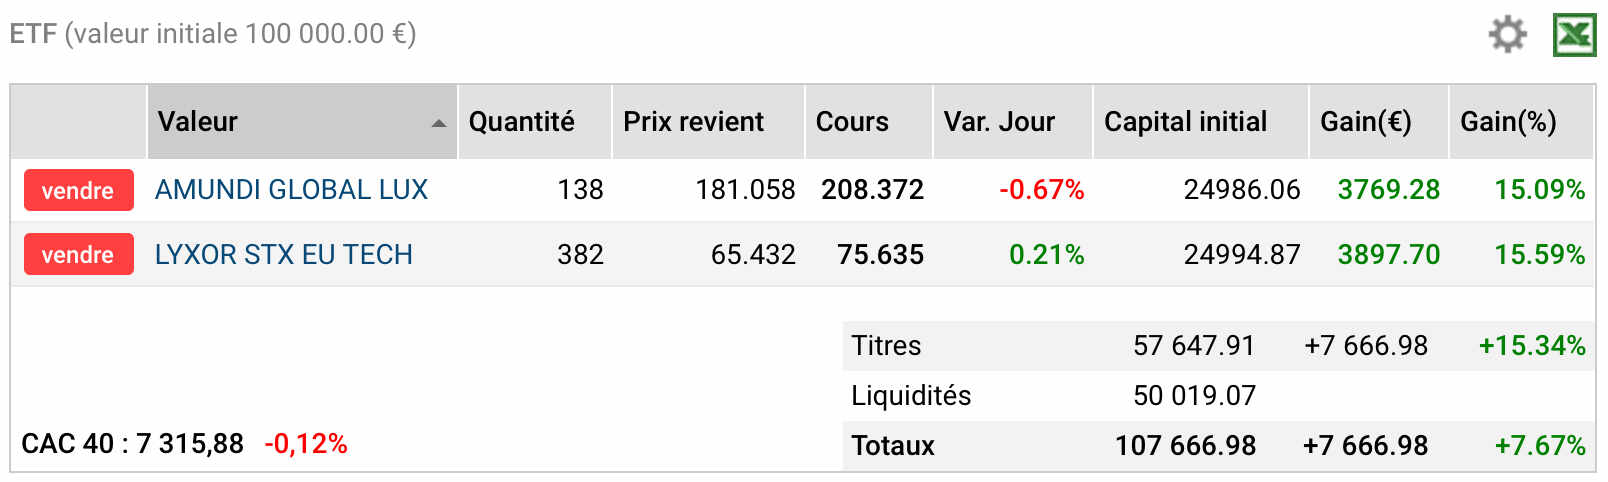Click the Liquidités amount 50 019.07
This screenshot has width=1608, height=482.
1194,396
